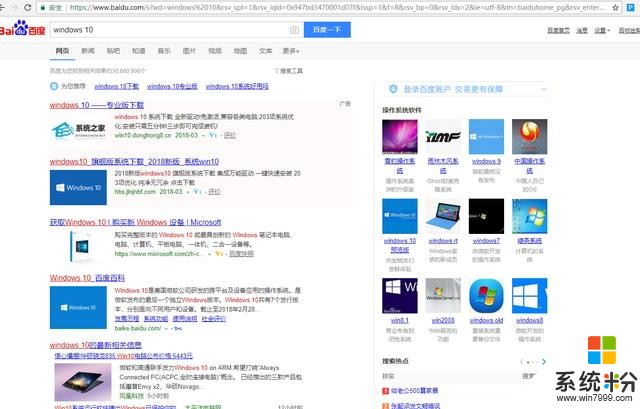Open 百度快照 for Microsoft result
The image size is (640, 409).
[x=241, y=253]
